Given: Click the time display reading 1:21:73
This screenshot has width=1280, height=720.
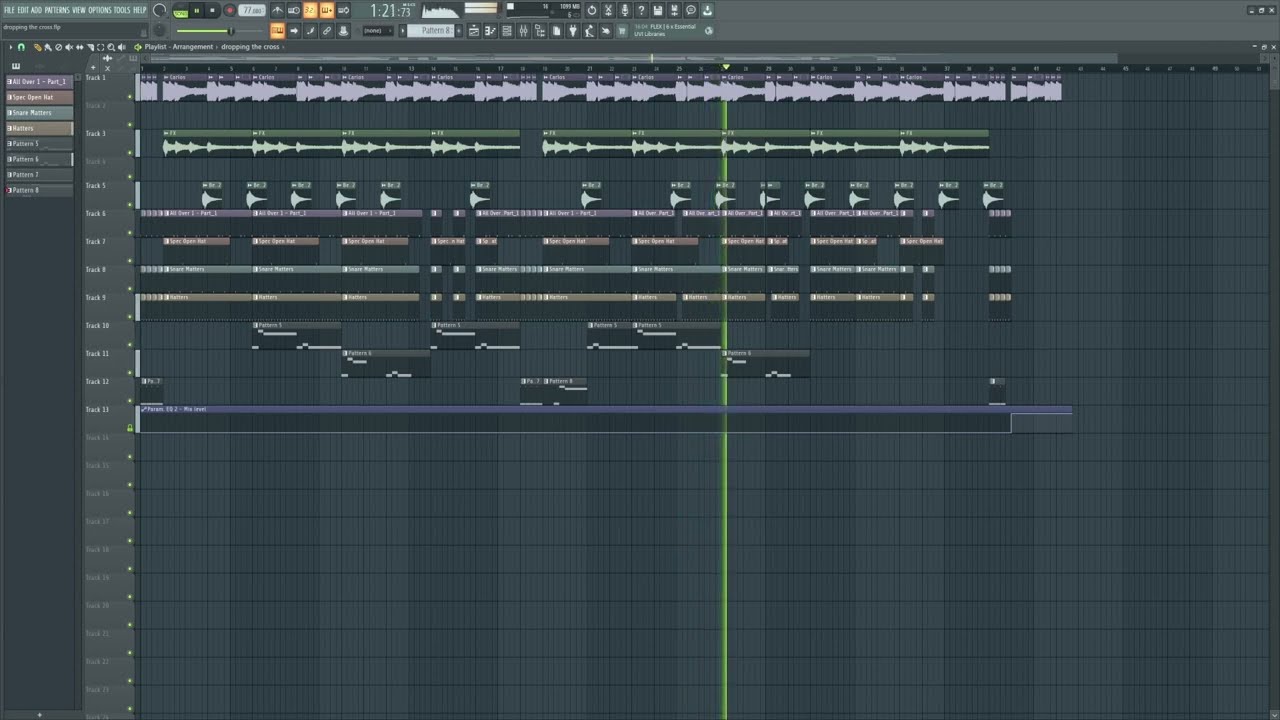Looking at the screenshot, I should tap(391, 11).
